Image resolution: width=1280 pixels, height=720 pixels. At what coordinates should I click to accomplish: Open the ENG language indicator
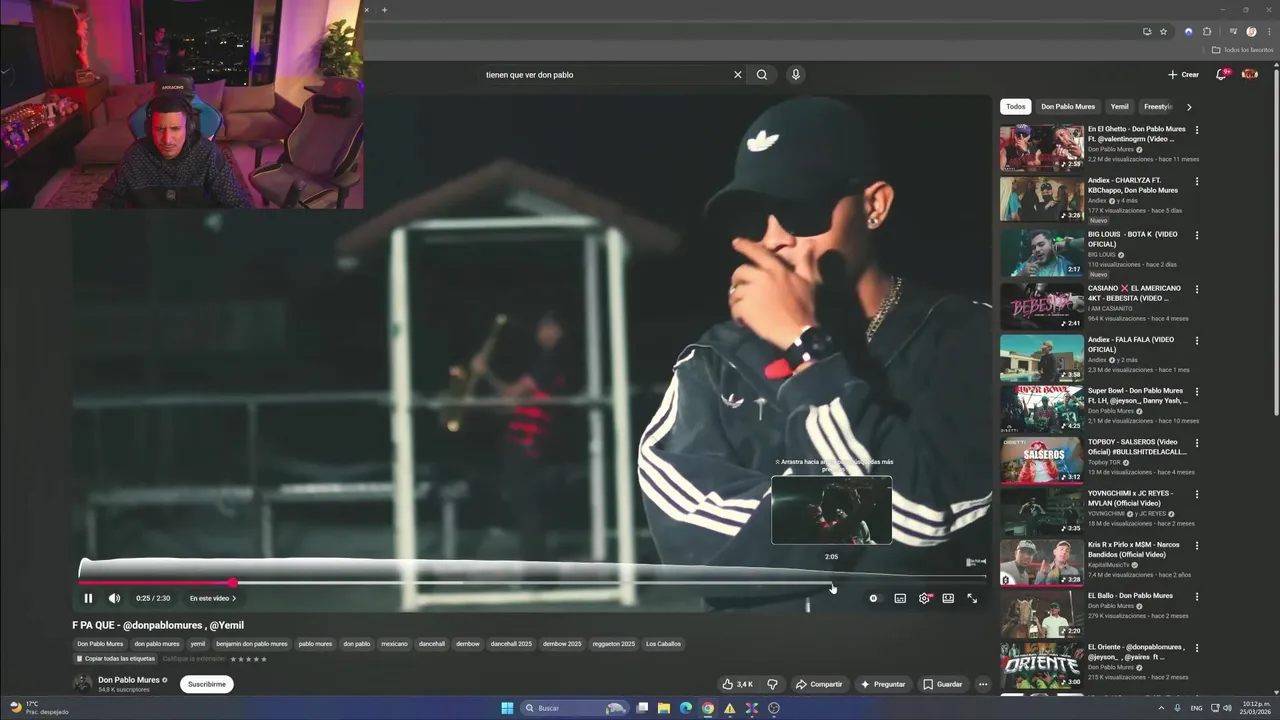coord(1197,708)
